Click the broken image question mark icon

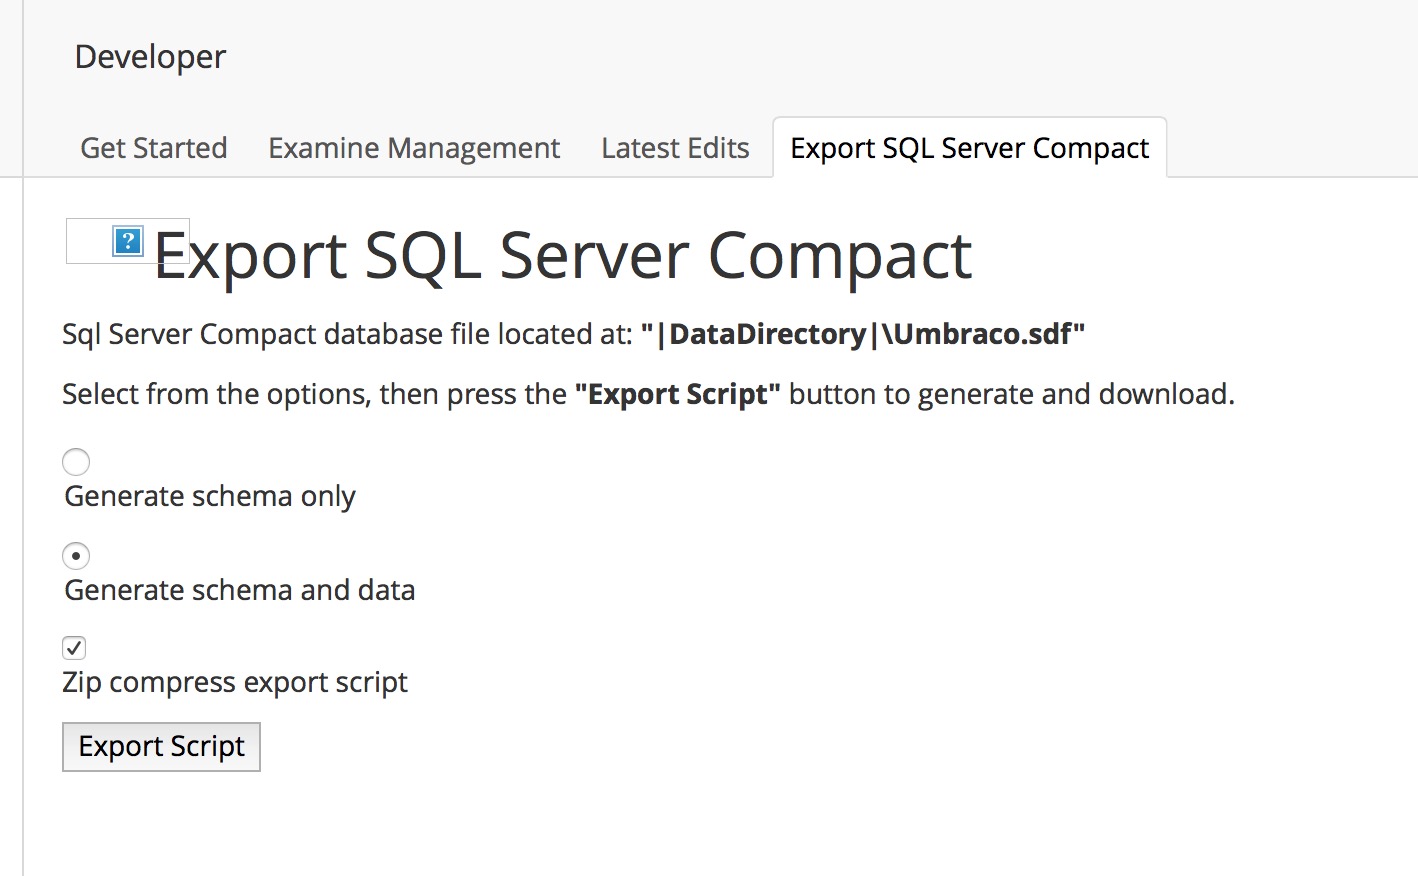(x=128, y=241)
